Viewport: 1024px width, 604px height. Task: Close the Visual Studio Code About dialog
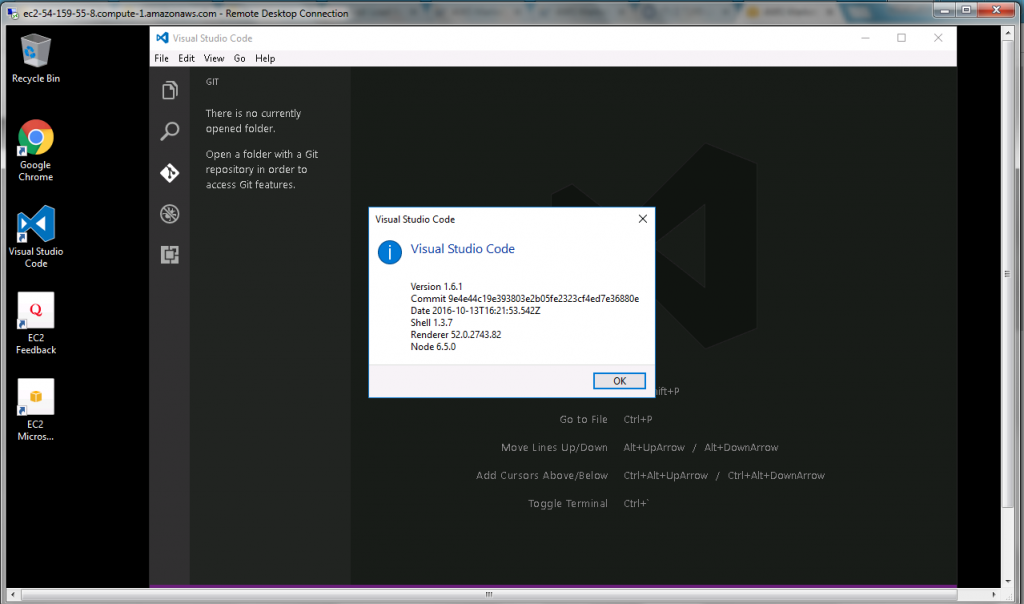pyautogui.click(x=642, y=218)
